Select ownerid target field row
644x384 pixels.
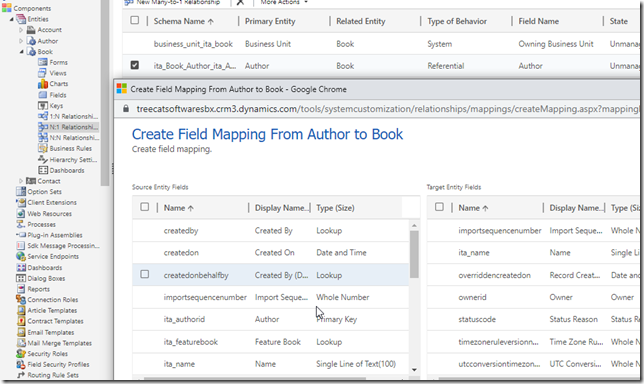[534, 297]
